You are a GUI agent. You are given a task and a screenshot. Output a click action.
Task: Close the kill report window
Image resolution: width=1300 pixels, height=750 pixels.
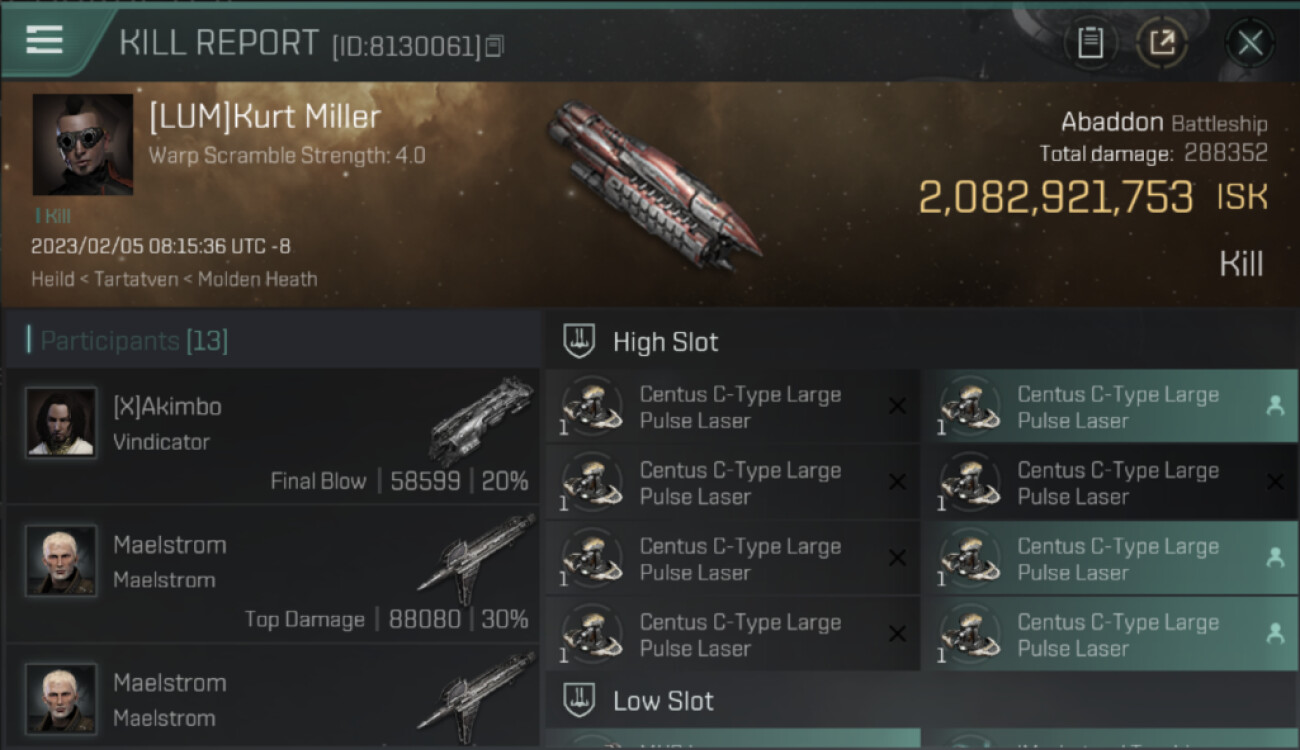(x=1250, y=43)
